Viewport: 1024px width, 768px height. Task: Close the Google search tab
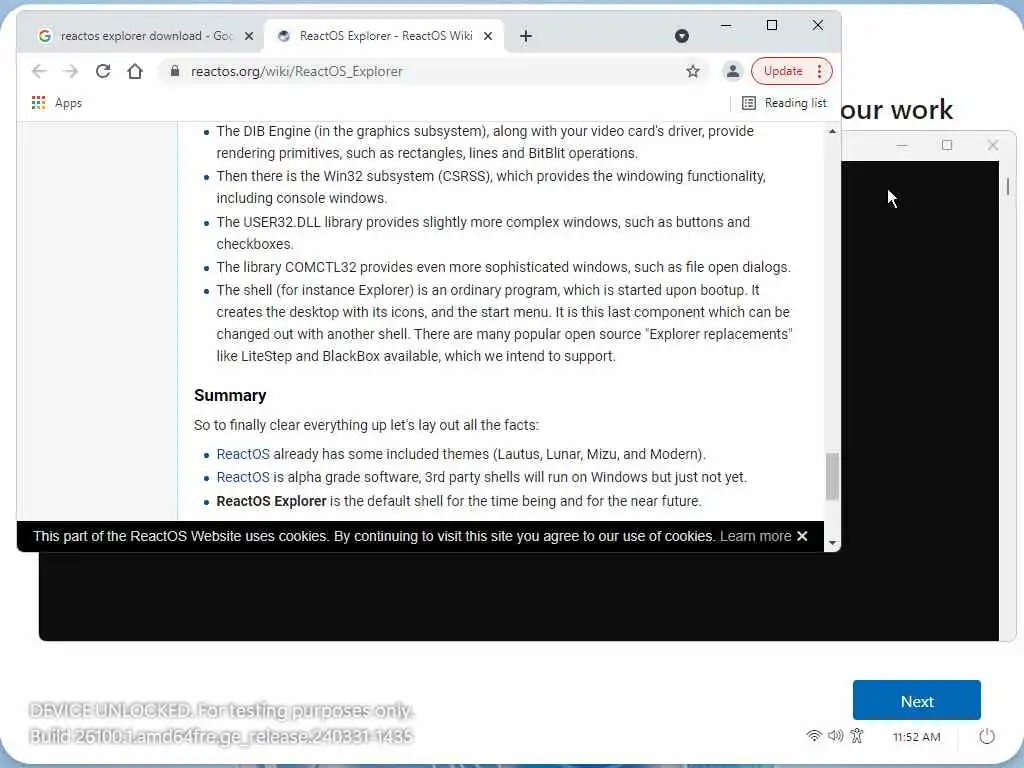pyautogui.click(x=249, y=36)
